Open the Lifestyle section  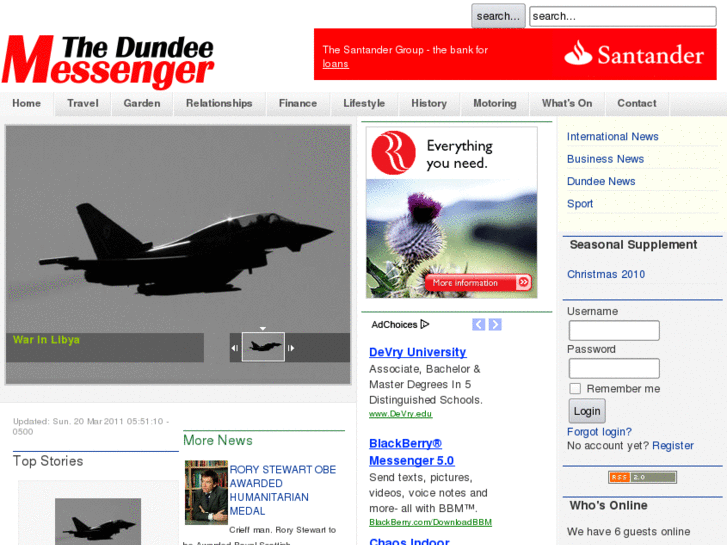pyautogui.click(x=364, y=103)
